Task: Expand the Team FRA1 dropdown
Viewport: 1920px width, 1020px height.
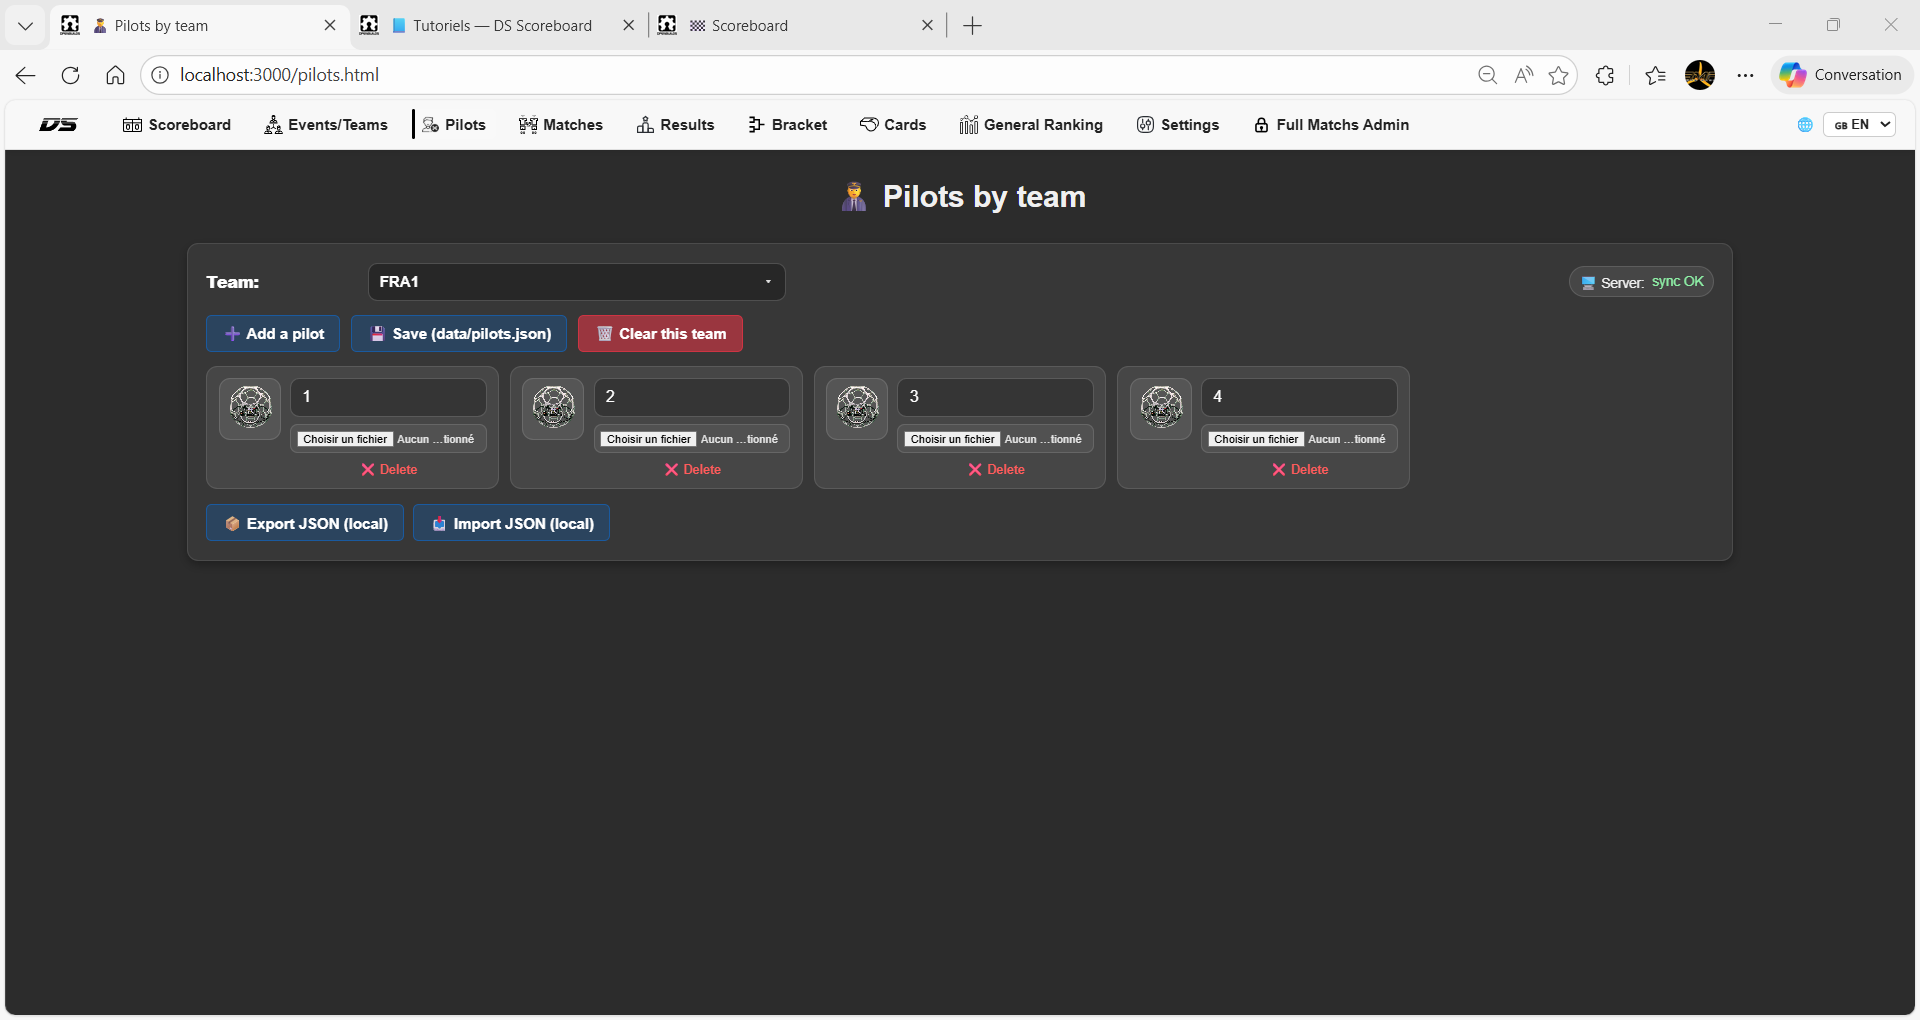Action: click(576, 282)
